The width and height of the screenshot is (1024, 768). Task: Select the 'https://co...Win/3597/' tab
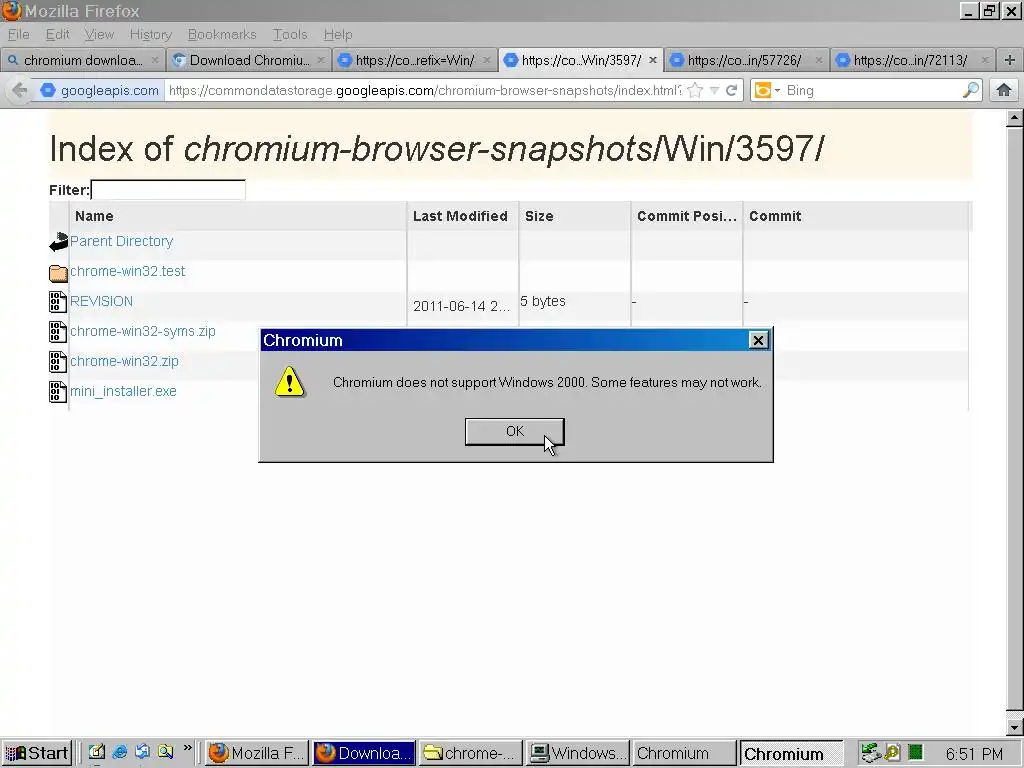coord(581,60)
